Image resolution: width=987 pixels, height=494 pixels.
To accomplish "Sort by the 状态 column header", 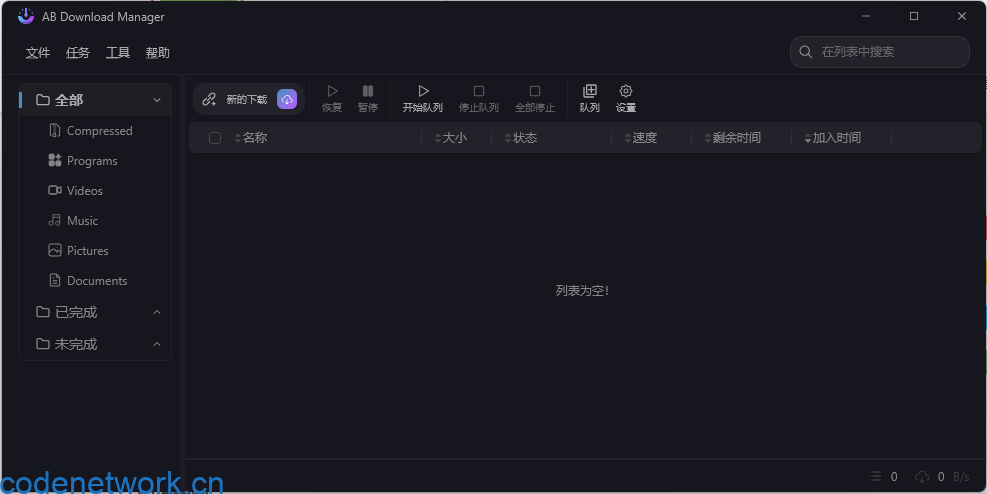I will tap(521, 138).
